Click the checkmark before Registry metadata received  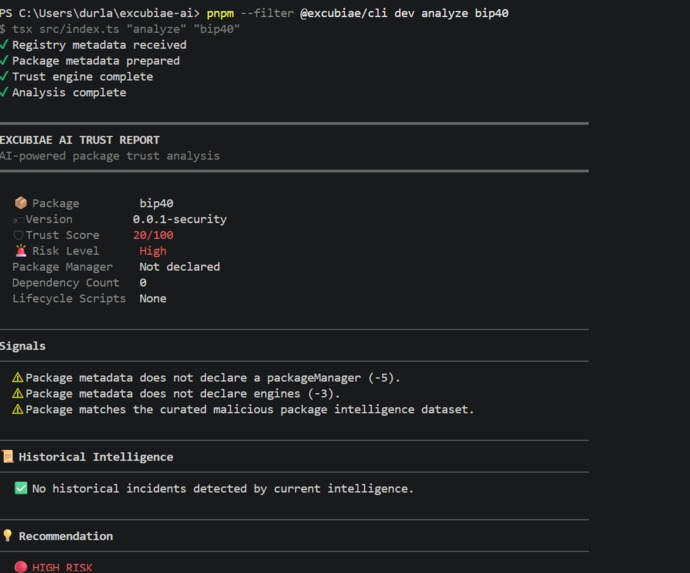click(x=4, y=44)
